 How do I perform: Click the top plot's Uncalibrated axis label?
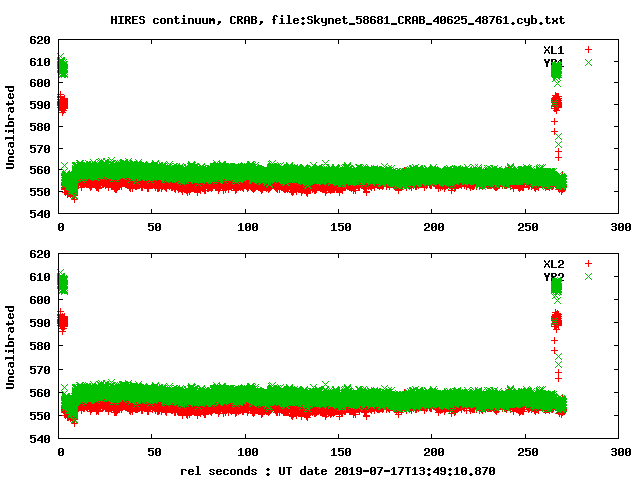point(10,127)
